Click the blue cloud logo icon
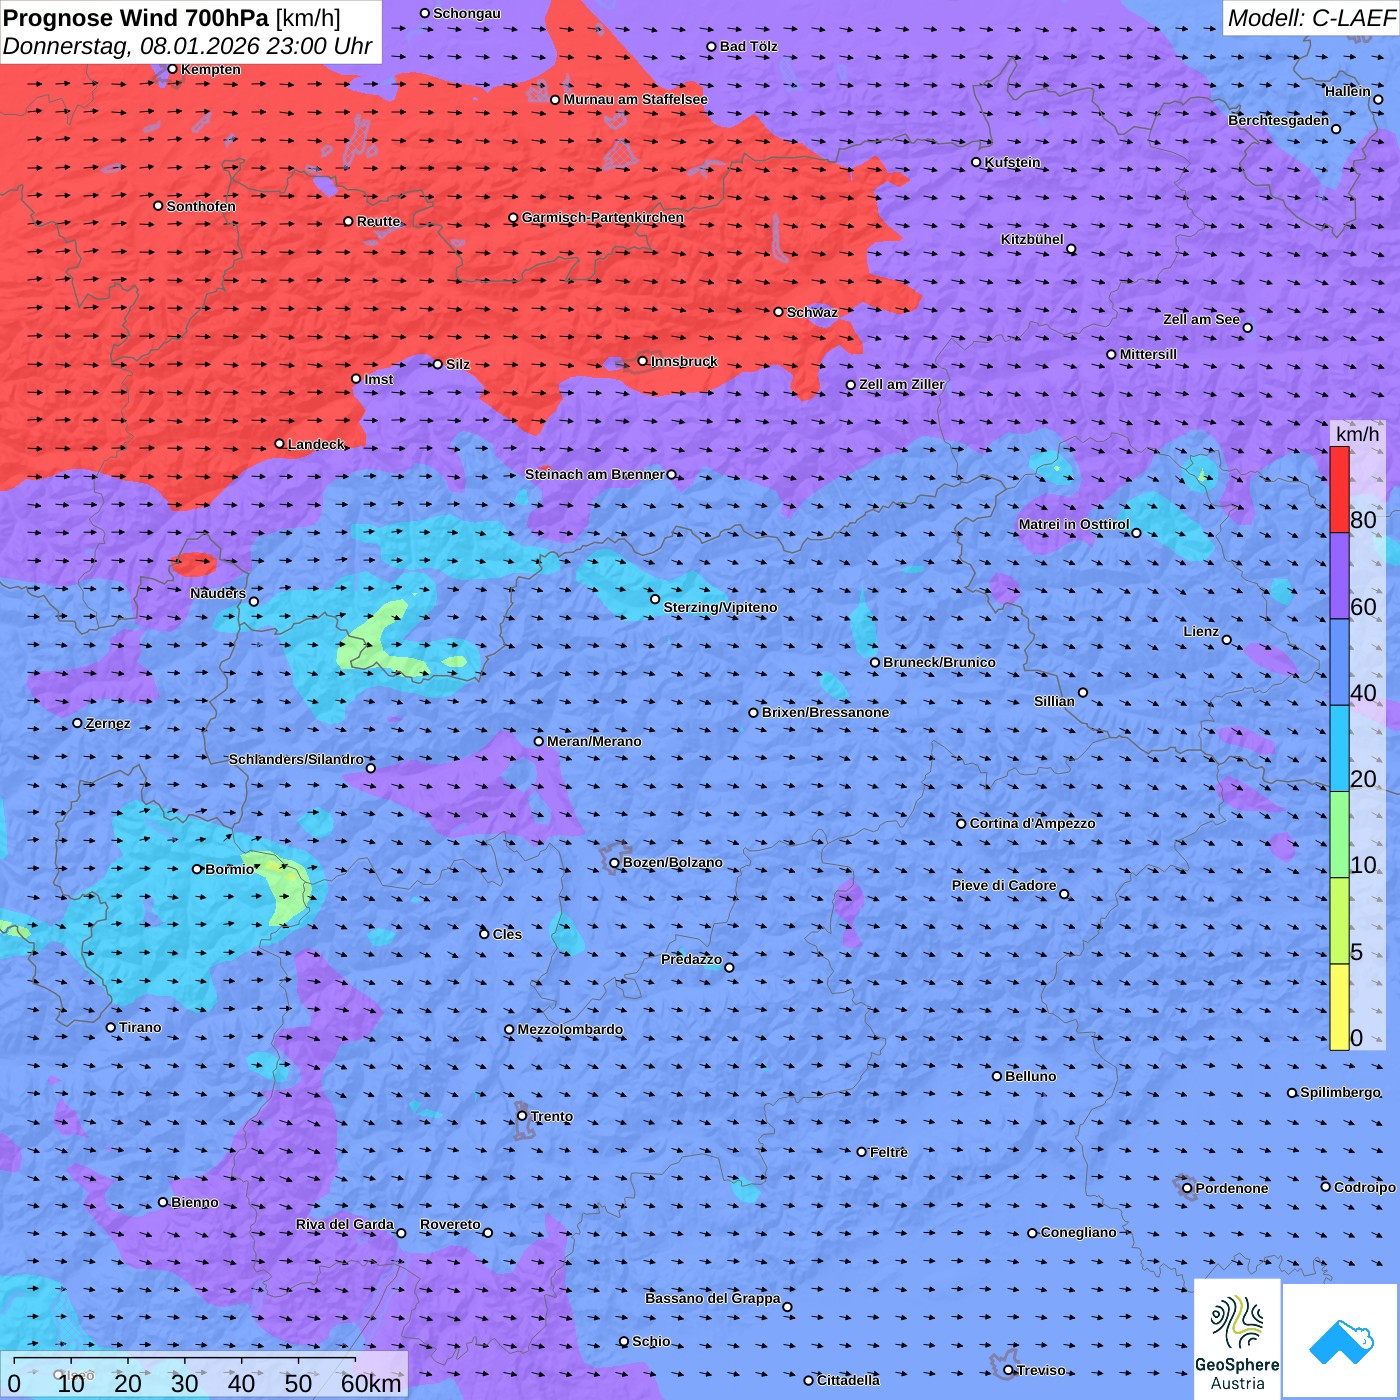Viewport: 1400px width, 1400px height. point(1341,1341)
